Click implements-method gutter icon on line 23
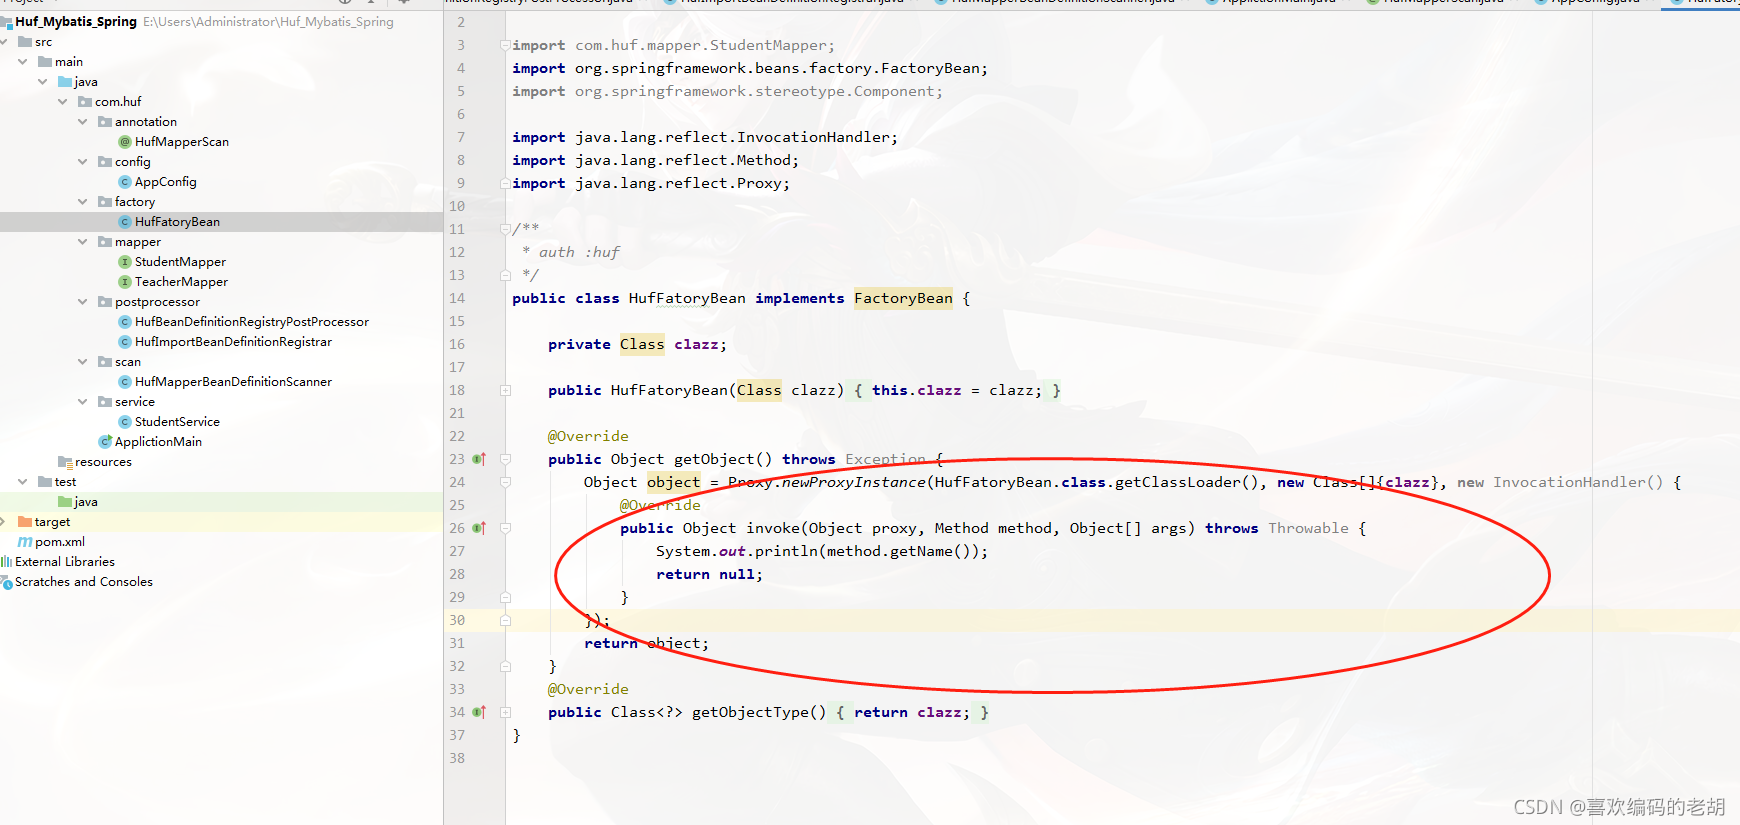Viewport: 1740px width, 825px height. click(479, 459)
